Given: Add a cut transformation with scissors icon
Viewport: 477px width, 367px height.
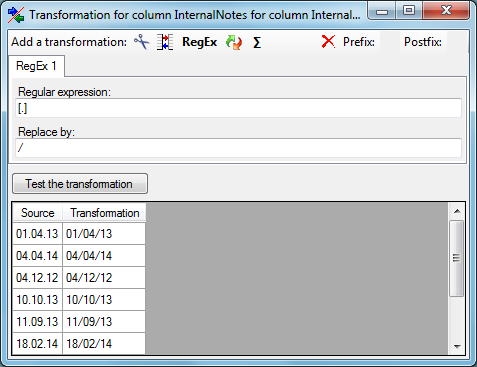Looking at the screenshot, I should click(x=142, y=42).
